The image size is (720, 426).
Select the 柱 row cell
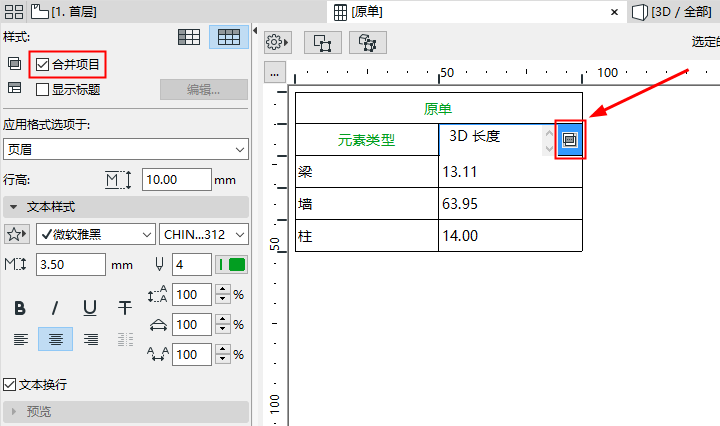point(367,236)
